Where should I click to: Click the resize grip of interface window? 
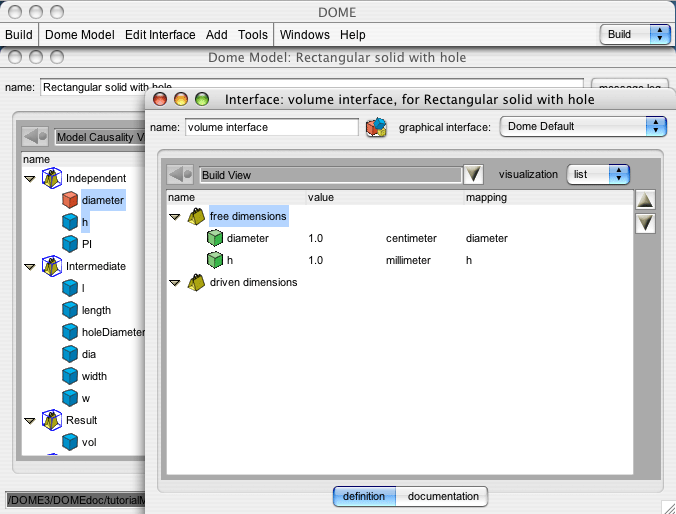(x=669, y=507)
